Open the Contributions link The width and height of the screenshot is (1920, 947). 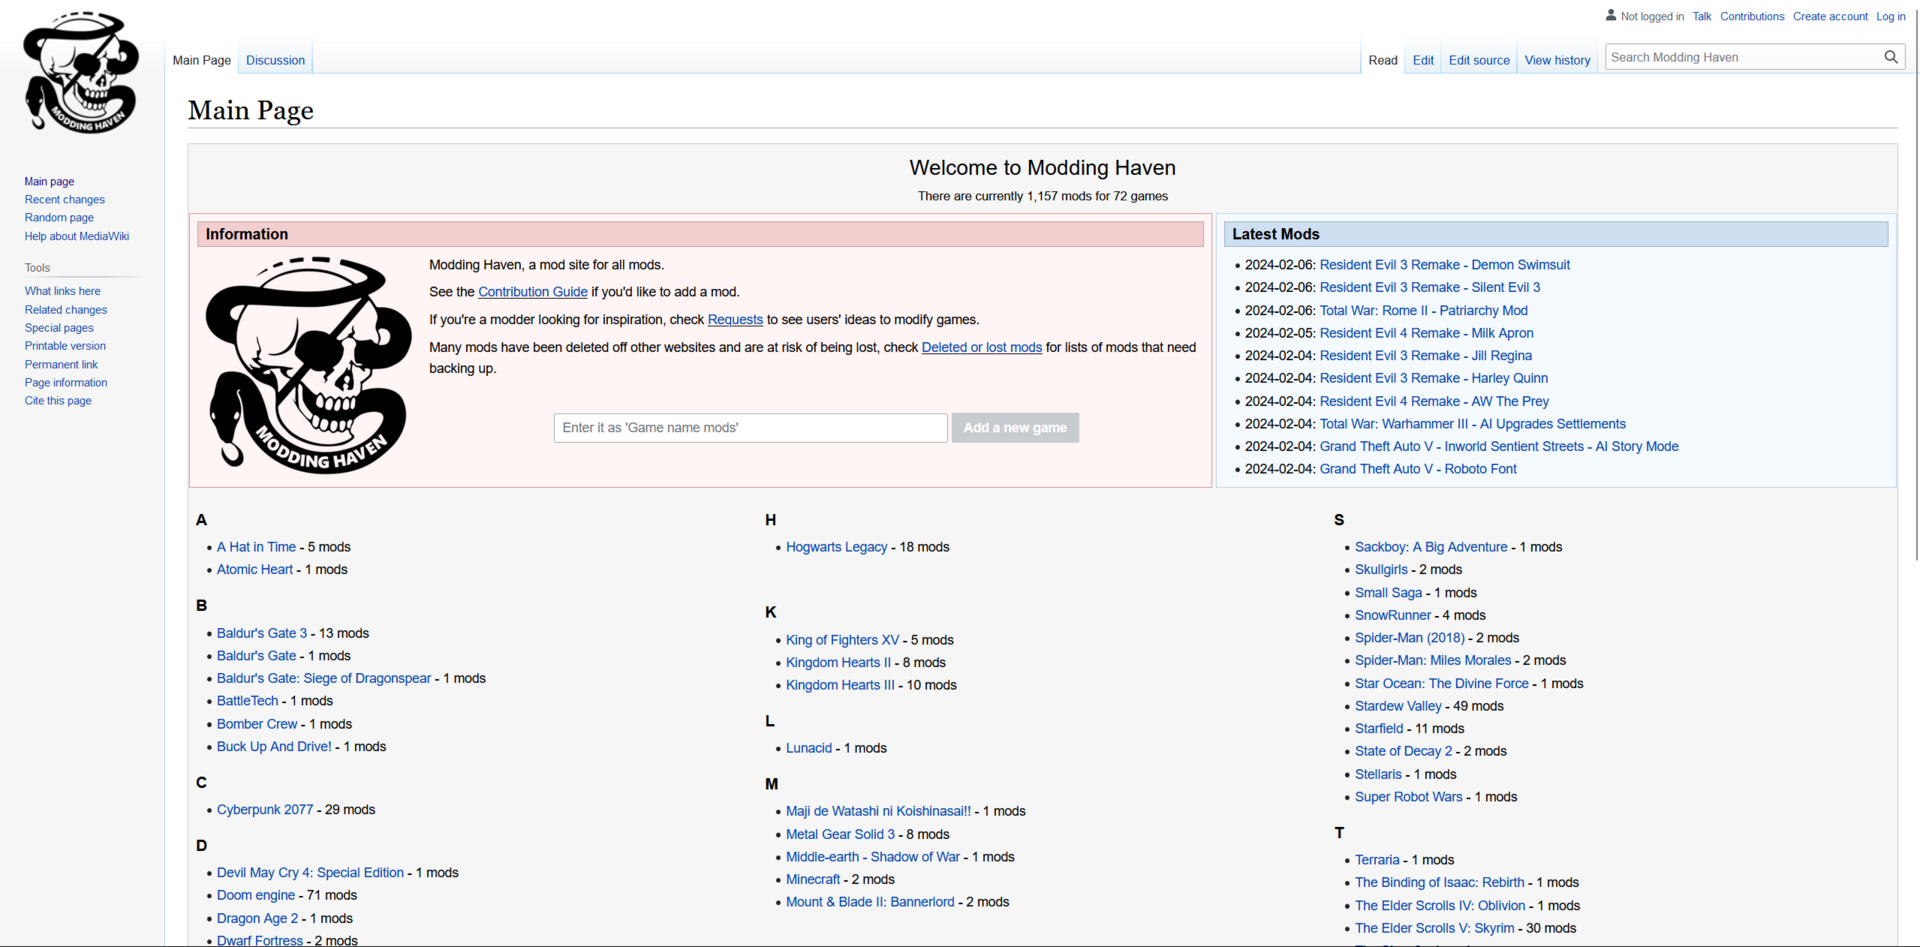tap(1752, 16)
